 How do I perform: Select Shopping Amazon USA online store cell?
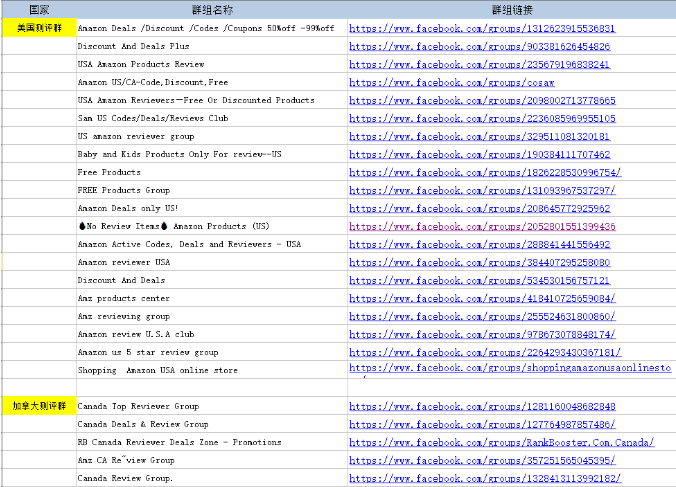tap(212, 370)
